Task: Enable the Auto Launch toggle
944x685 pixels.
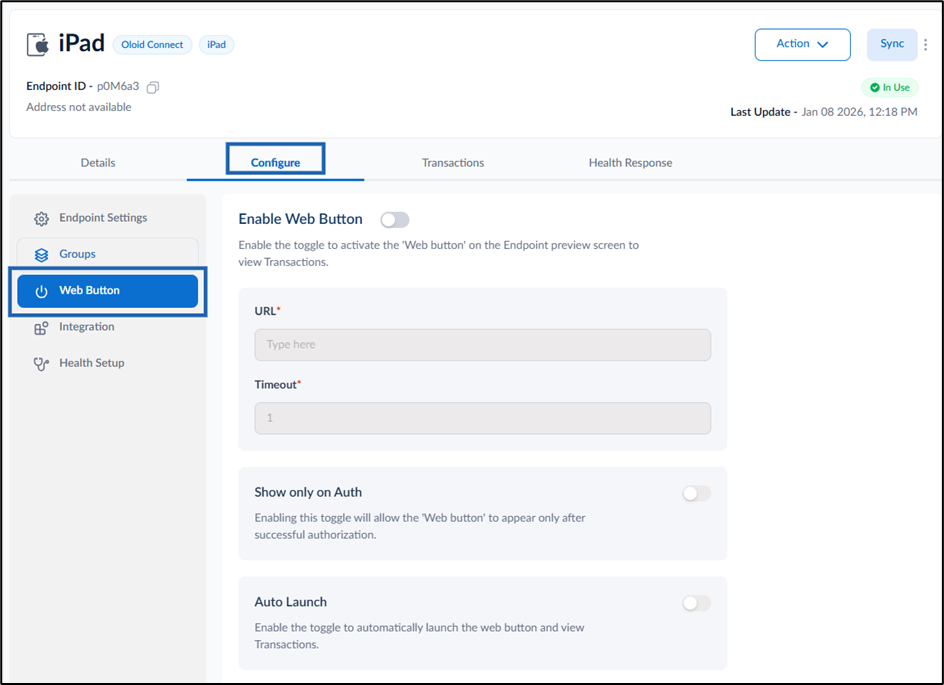Action: (x=697, y=603)
